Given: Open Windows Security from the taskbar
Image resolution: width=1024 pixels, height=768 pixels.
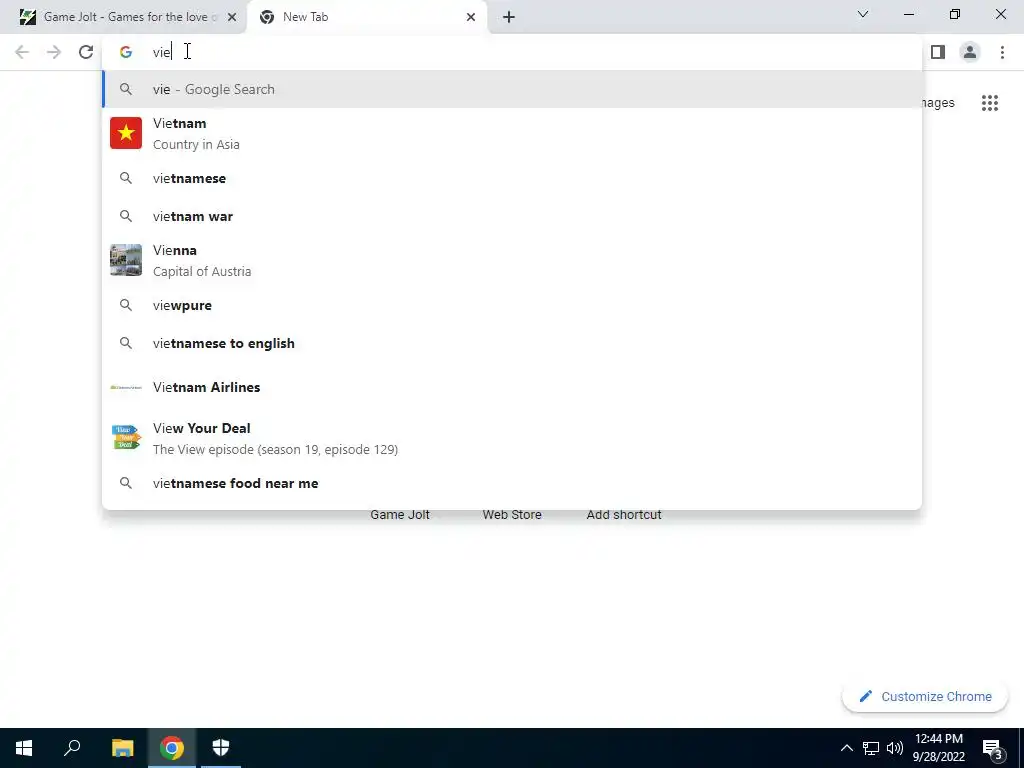Looking at the screenshot, I should tap(221, 748).
